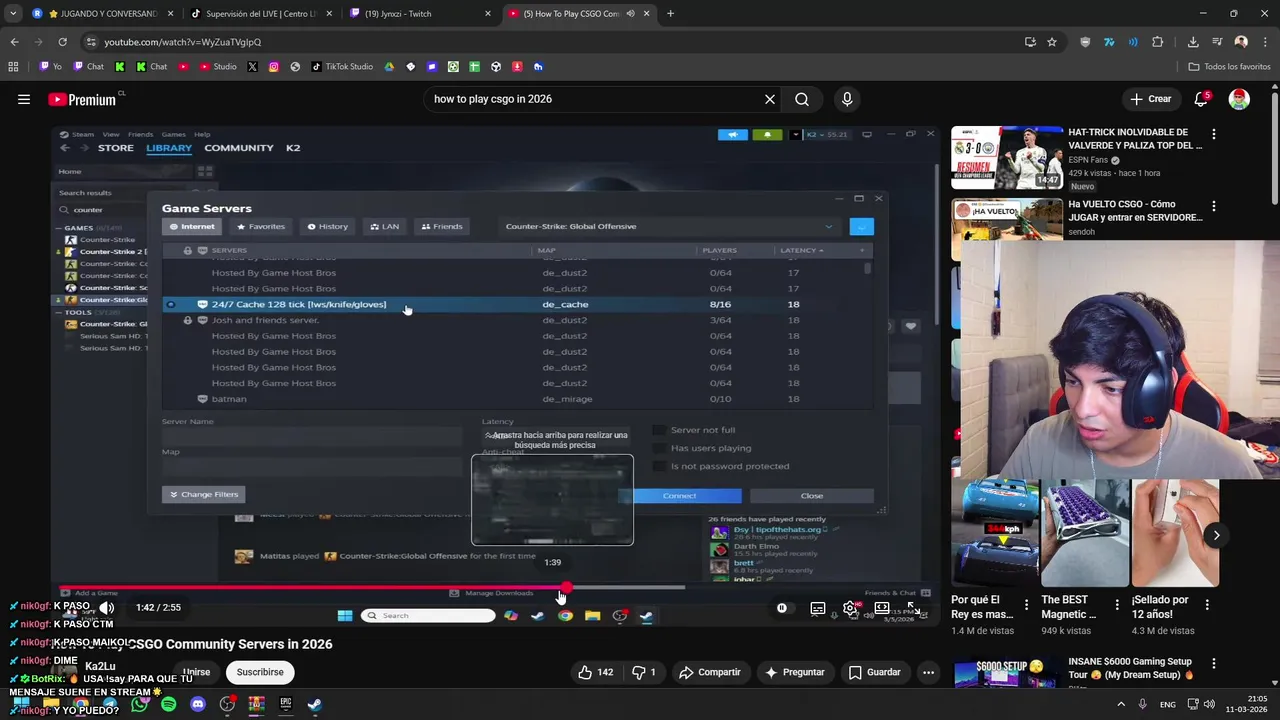Open options for ¡Sellado por 12 años! short
The height and width of the screenshot is (720, 1280).
coord(1207,605)
